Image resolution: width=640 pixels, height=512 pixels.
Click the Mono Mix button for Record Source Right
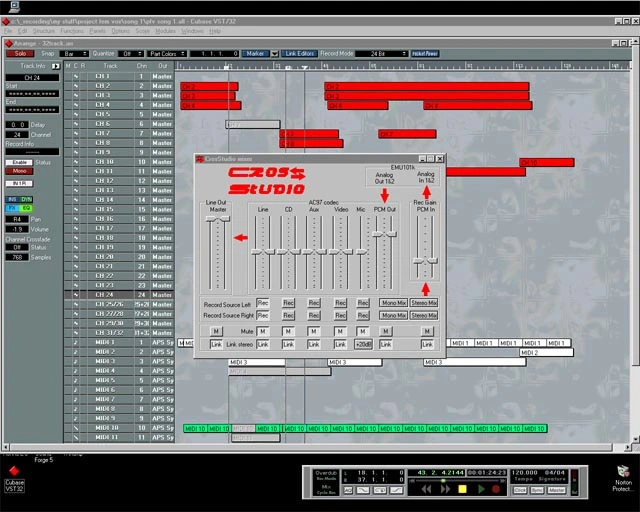click(393, 315)
